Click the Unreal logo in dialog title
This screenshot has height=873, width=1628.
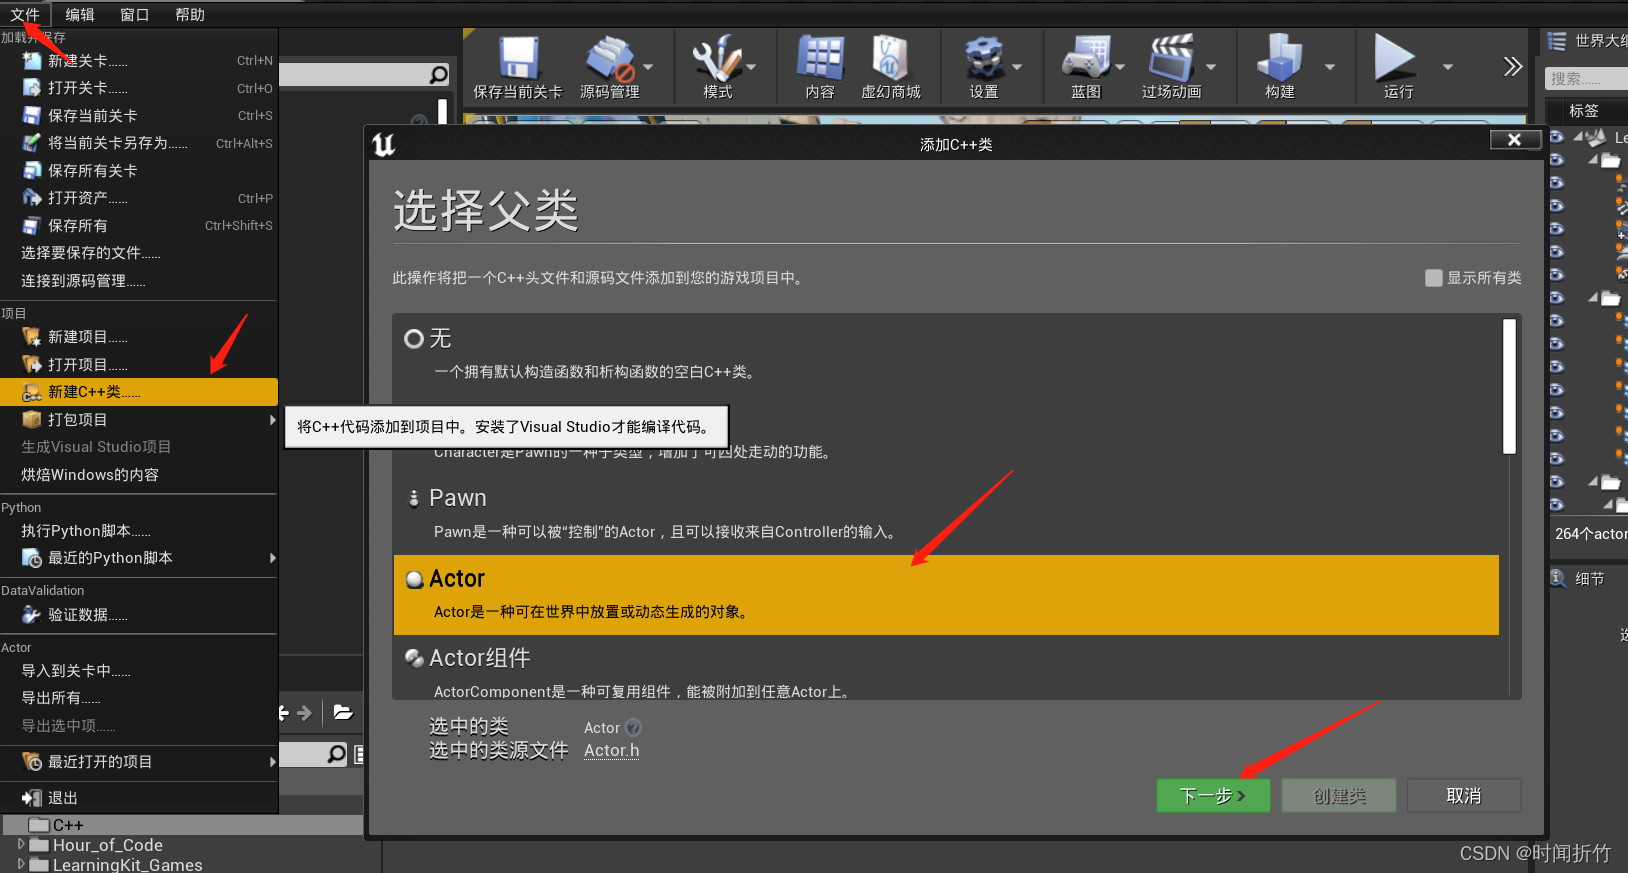[x=384, y=145]
